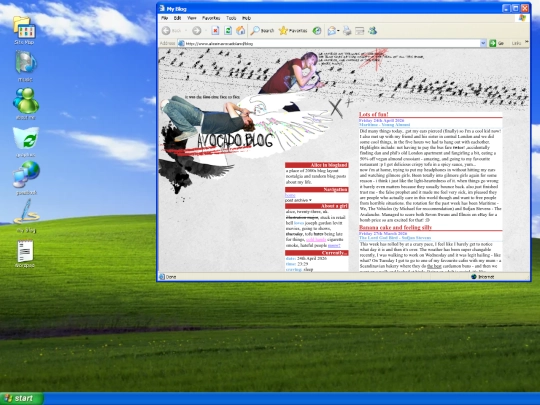The width and height of the screenshot is (540, 405).
Task: Click the 'Maritime - Young Alumni' song line
Action: 384,125
